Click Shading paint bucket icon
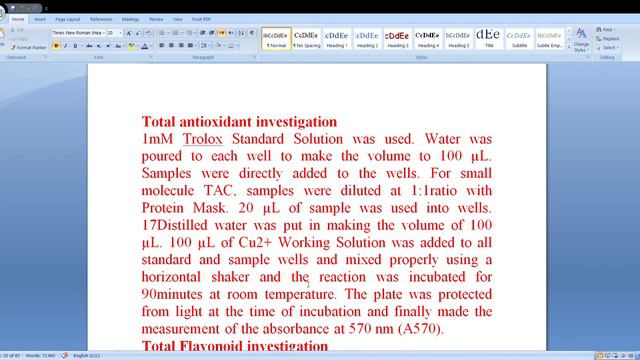Image resolution: width=640 pixels, height=360 pixels. 218,45
